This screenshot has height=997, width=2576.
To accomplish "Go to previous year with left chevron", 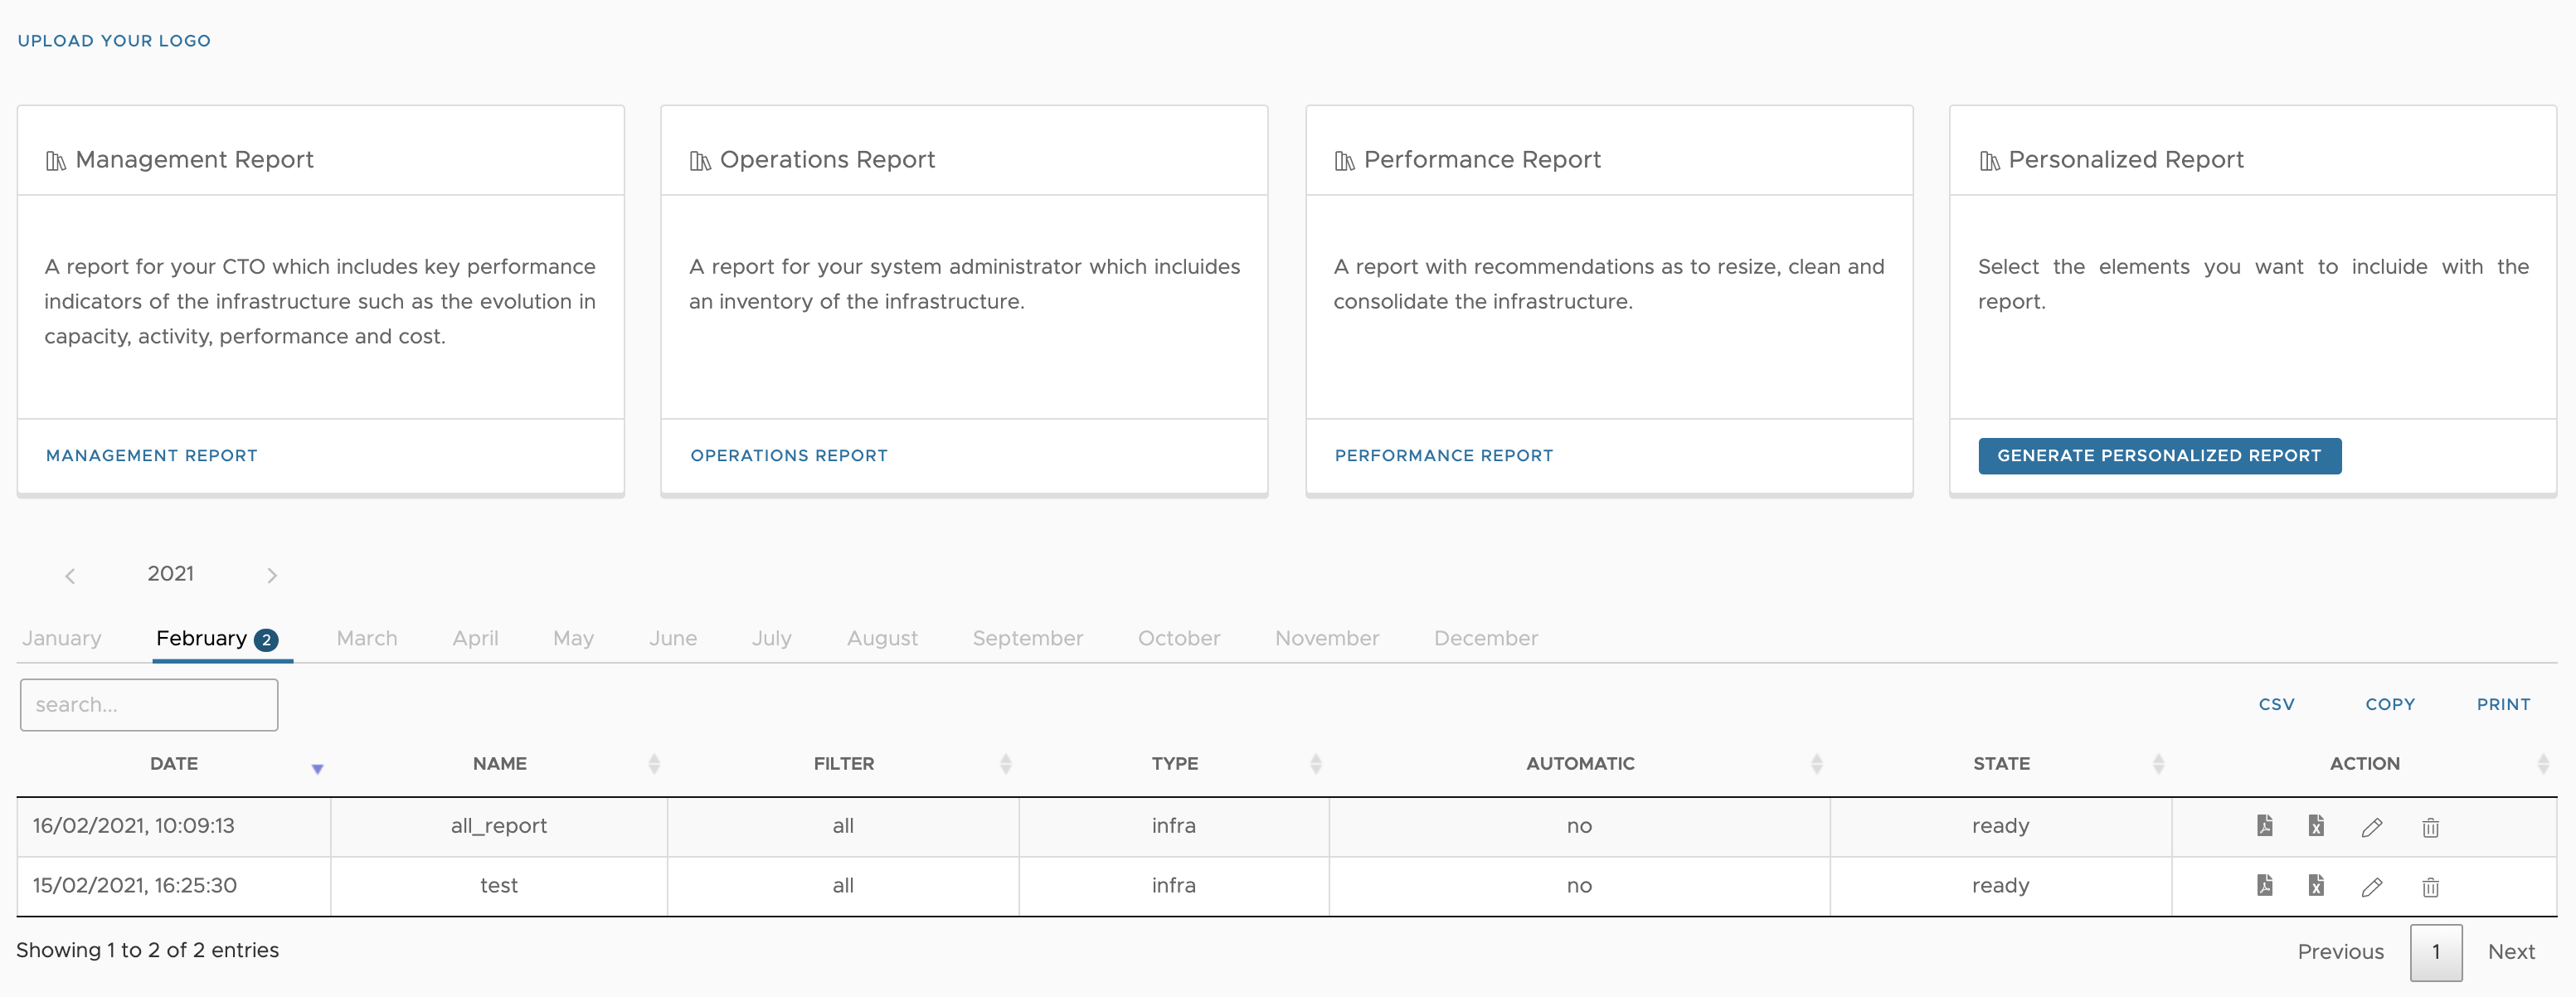I will click(70, 575).
